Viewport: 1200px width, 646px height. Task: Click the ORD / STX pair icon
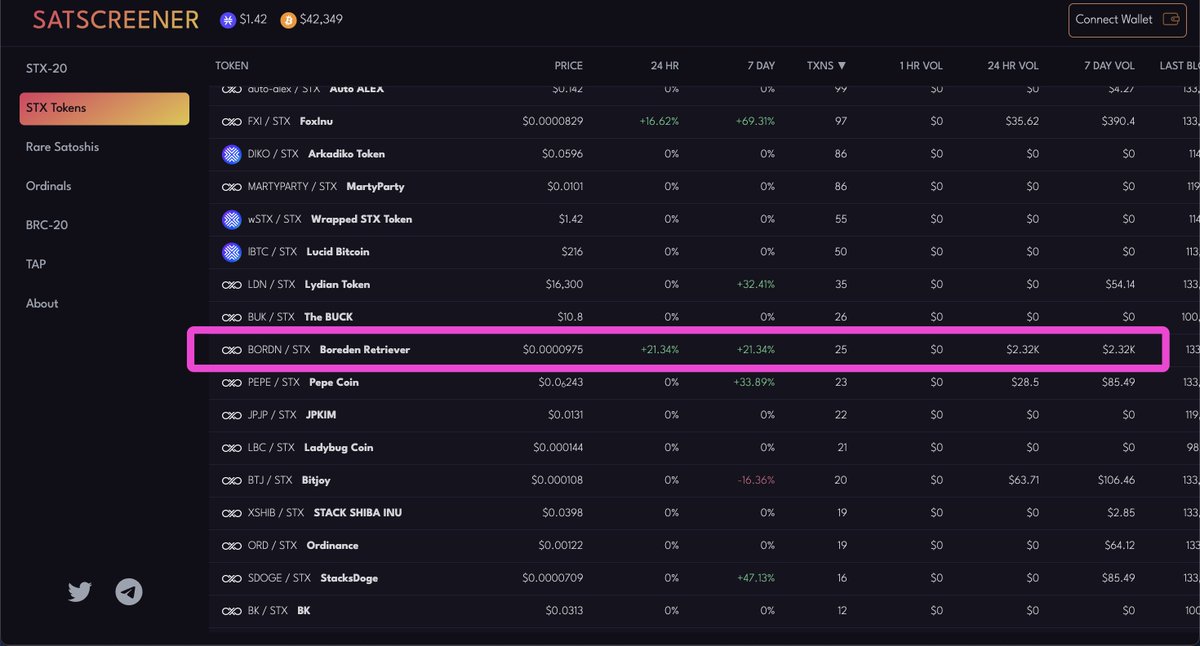pos(231,546)
